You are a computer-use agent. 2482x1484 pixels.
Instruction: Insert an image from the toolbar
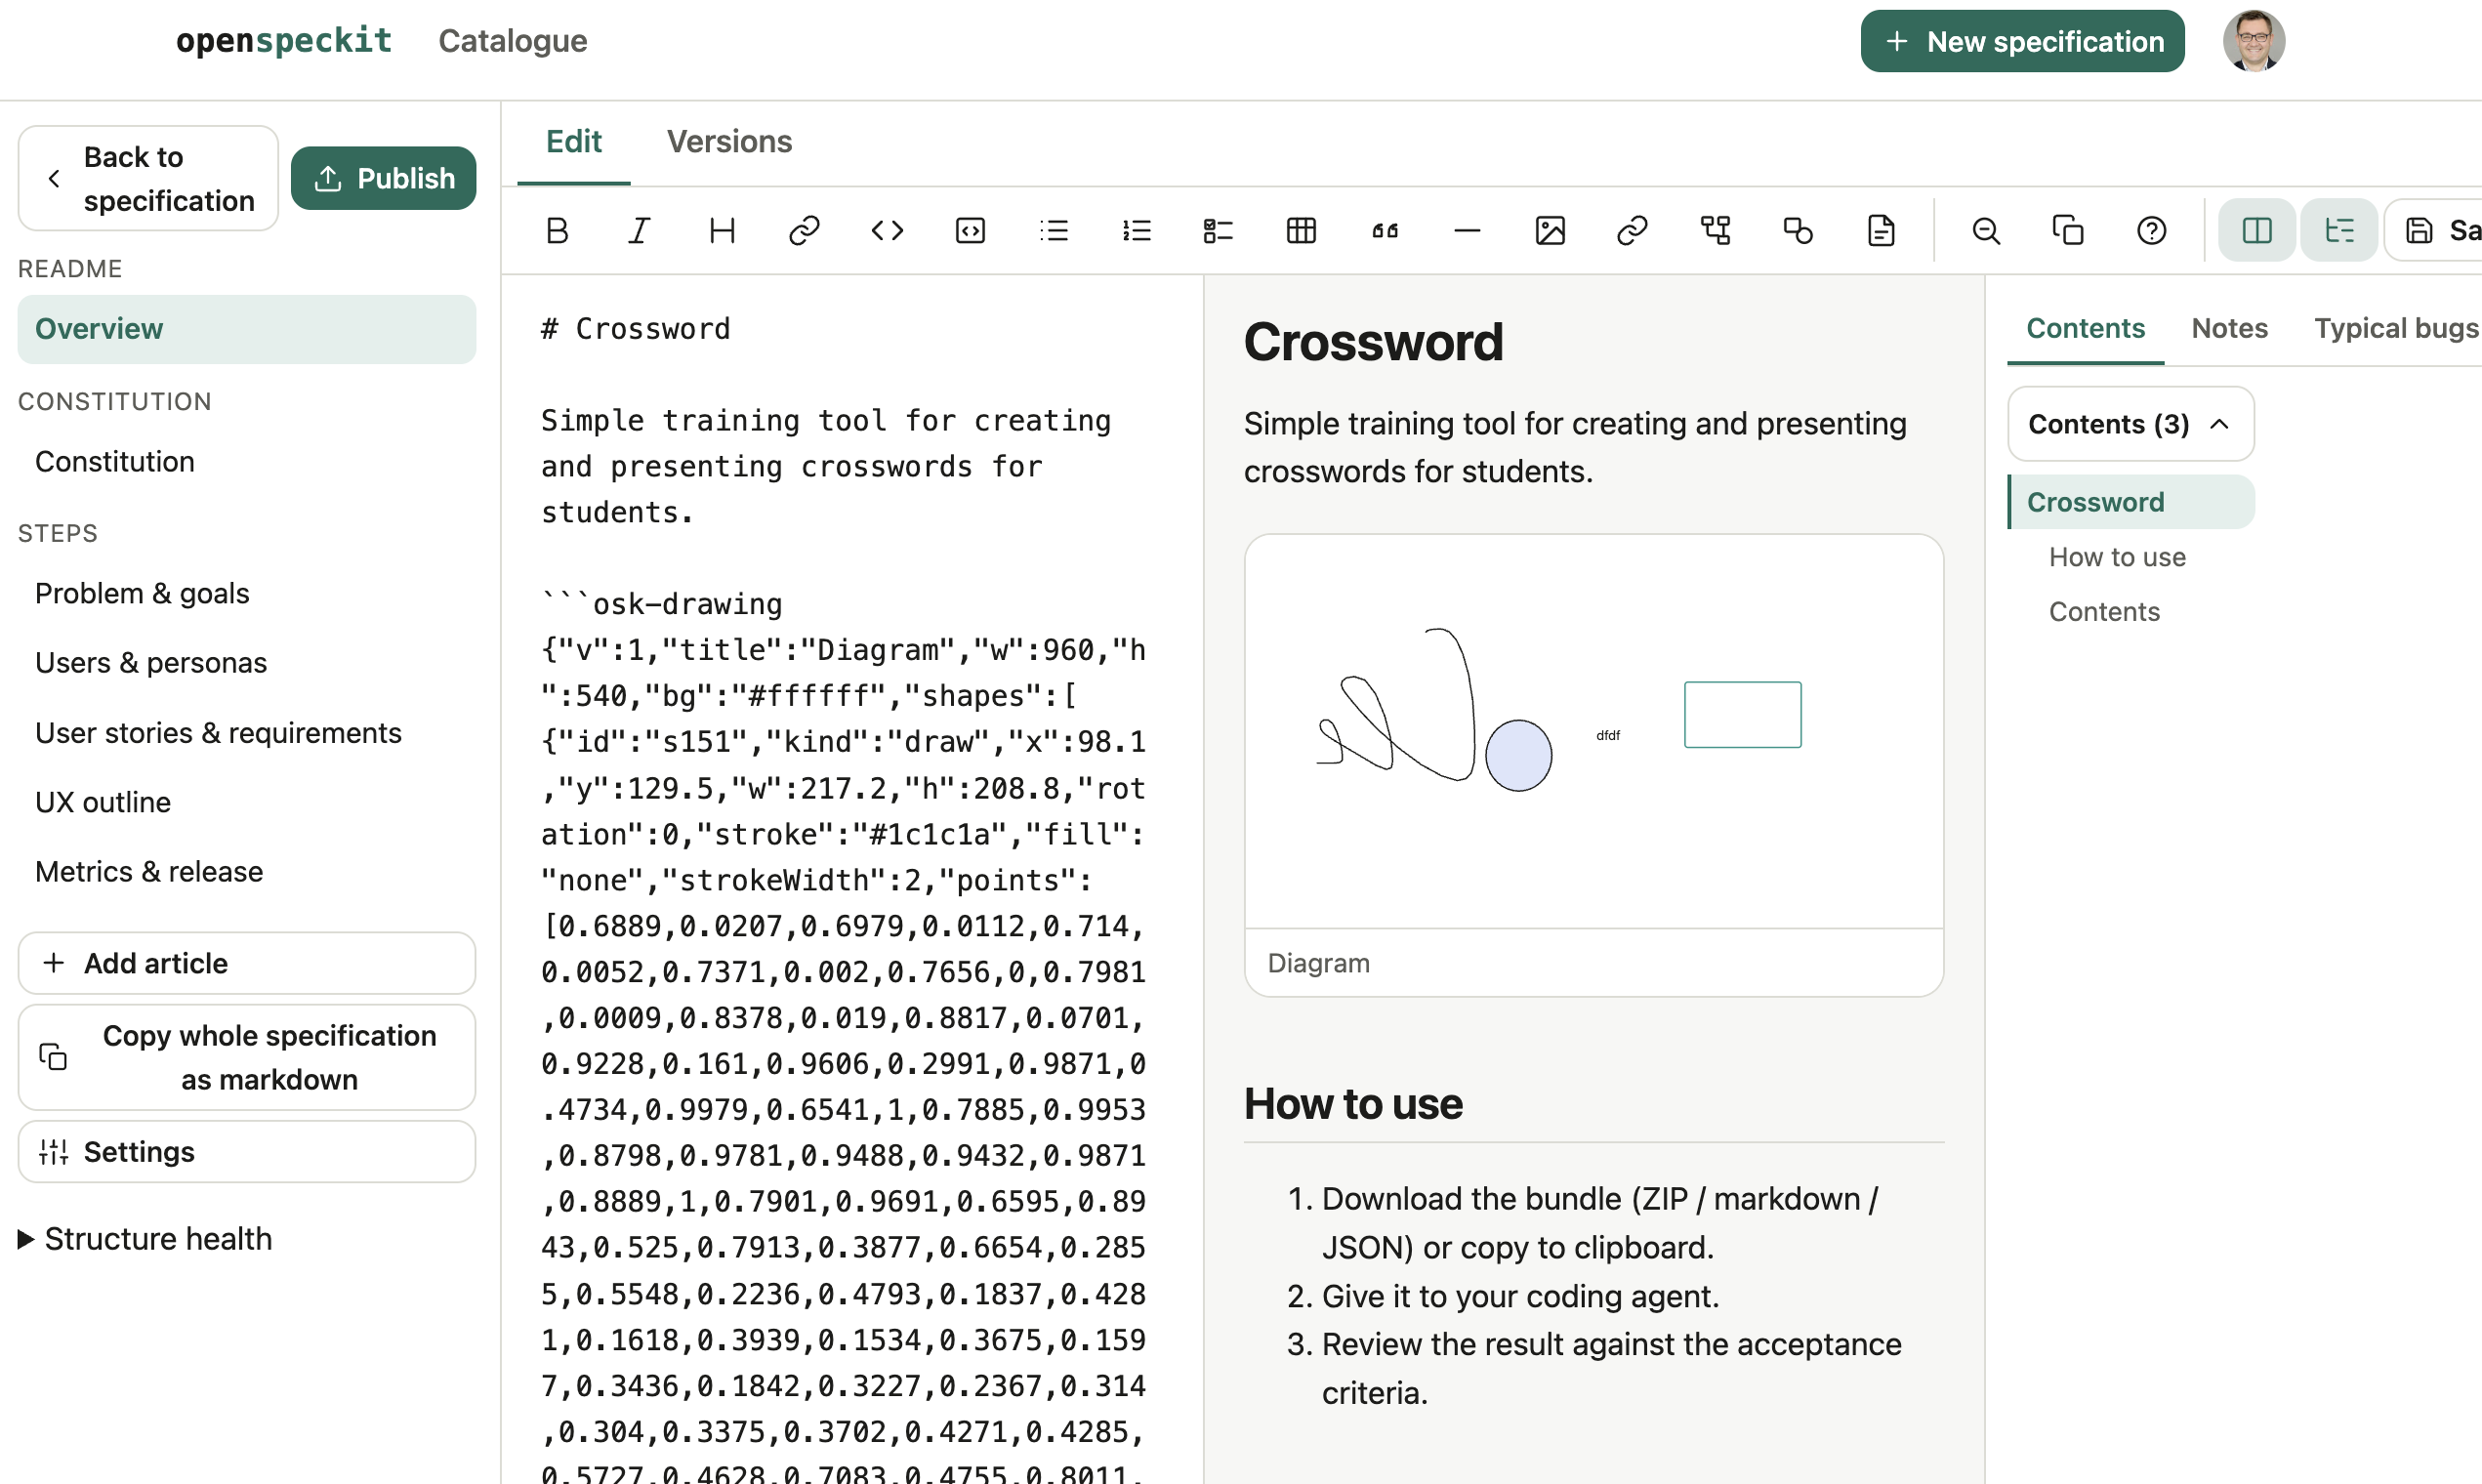(1550, 231)
